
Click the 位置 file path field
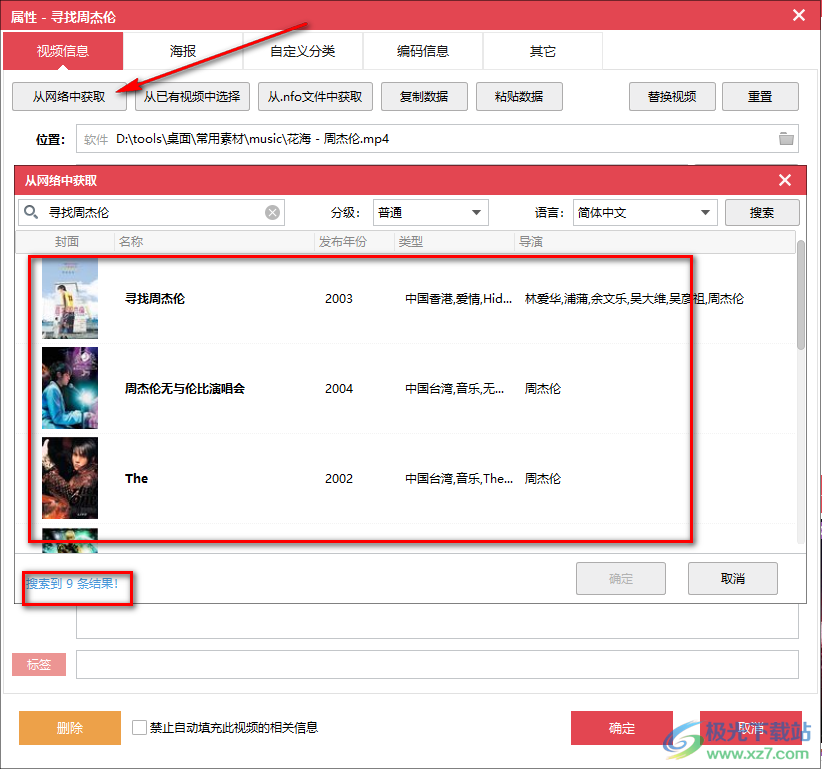(x=437, y=139)
